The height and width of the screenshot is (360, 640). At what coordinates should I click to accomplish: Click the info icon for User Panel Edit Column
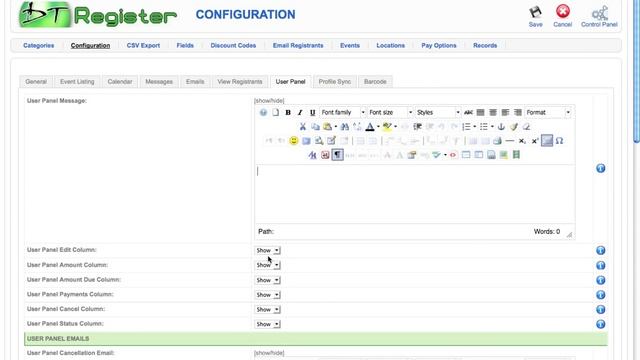point(600,250)
